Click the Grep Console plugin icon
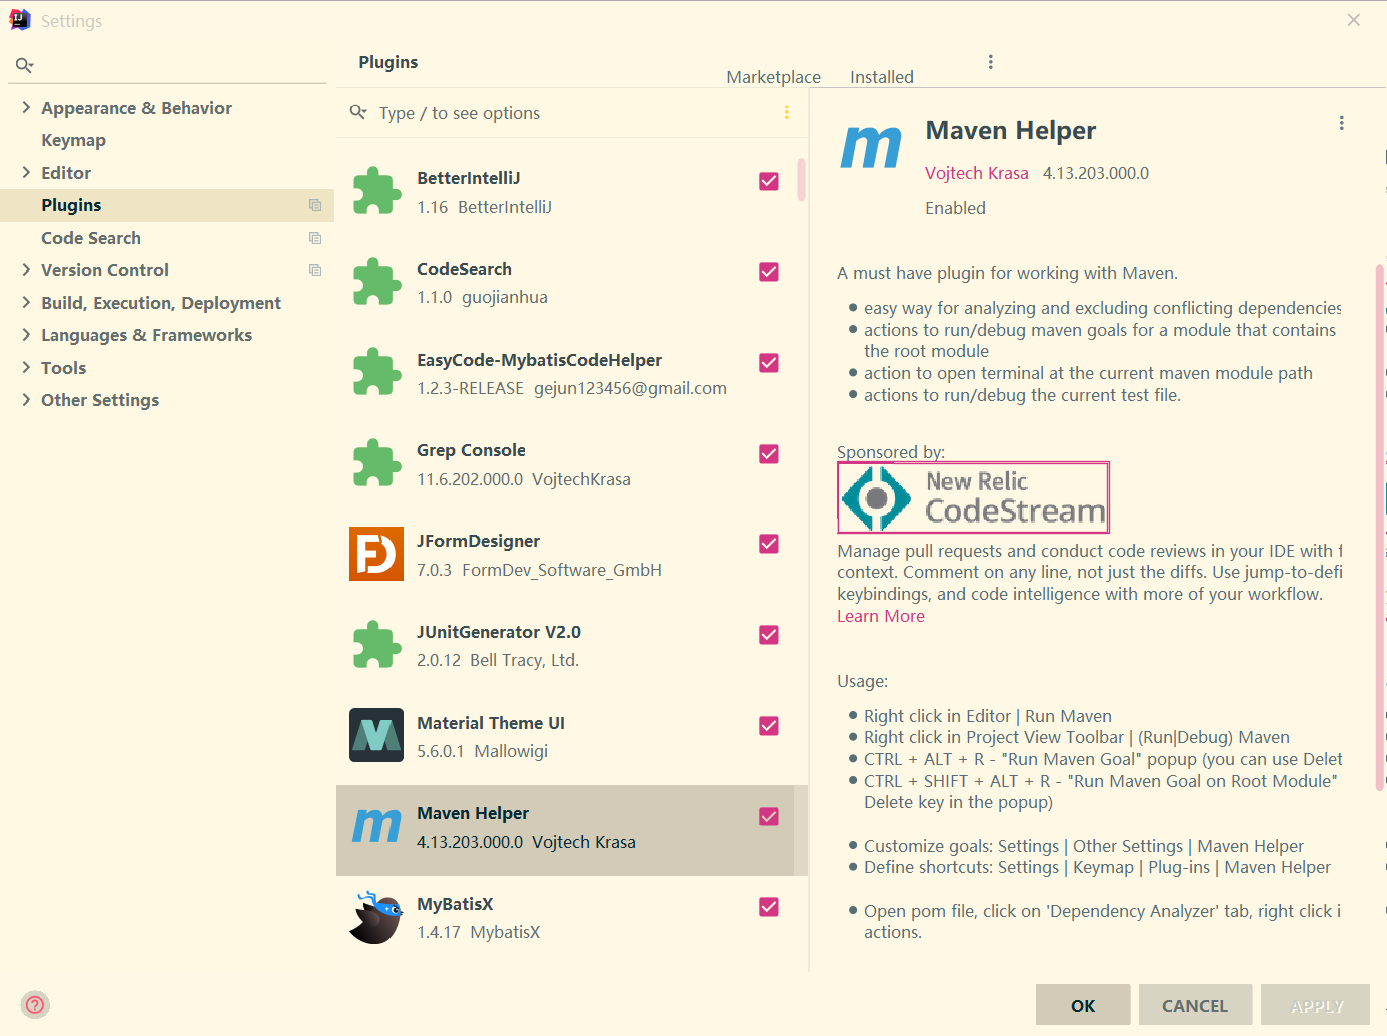Viewport: 1387px width, 1036px height. pyautogui.click(x=377, y=463)
